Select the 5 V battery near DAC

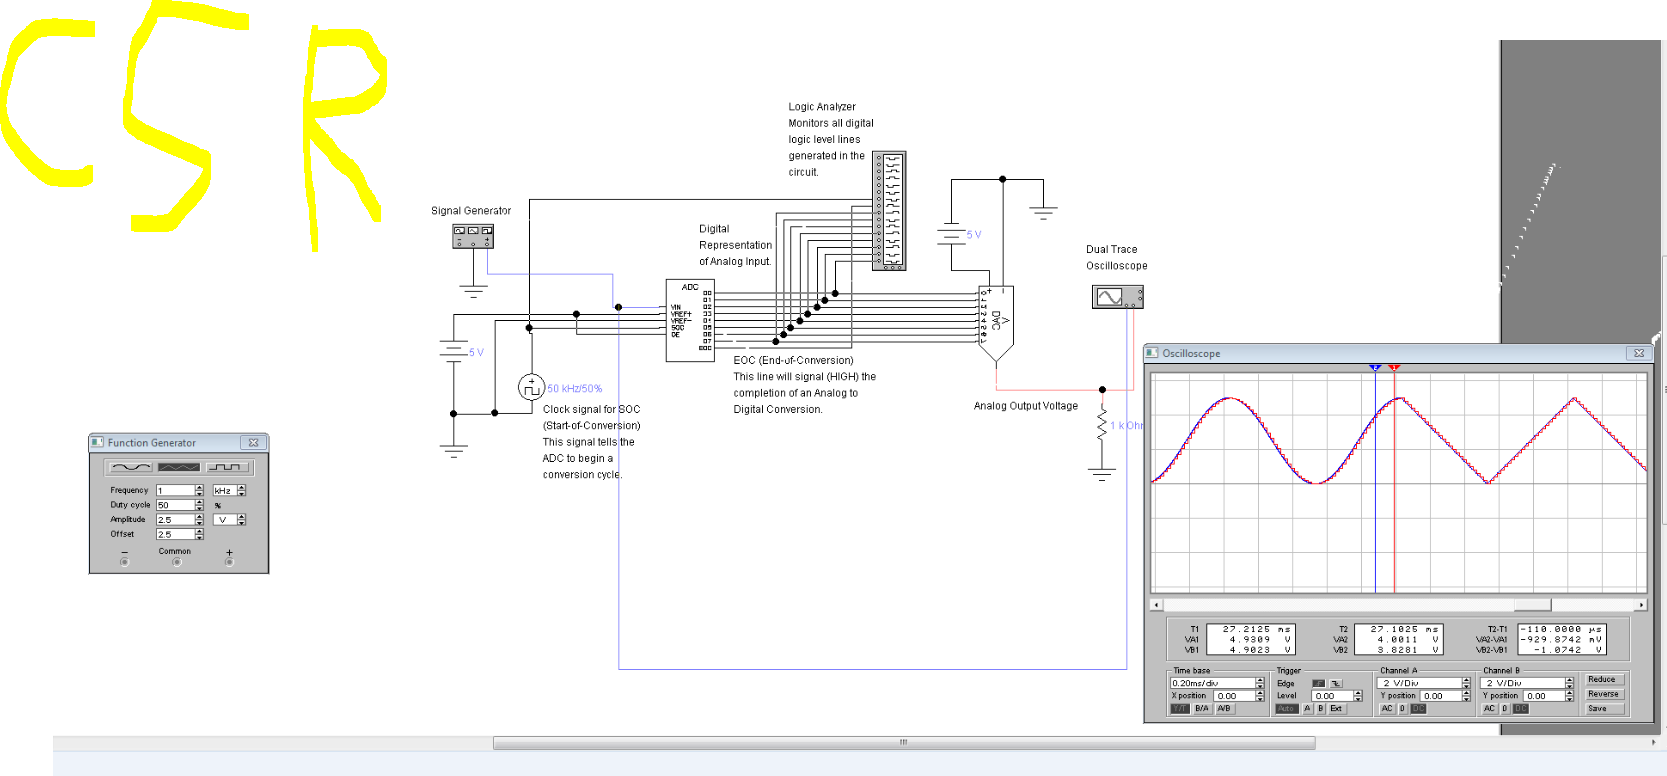tap(950, 235)
